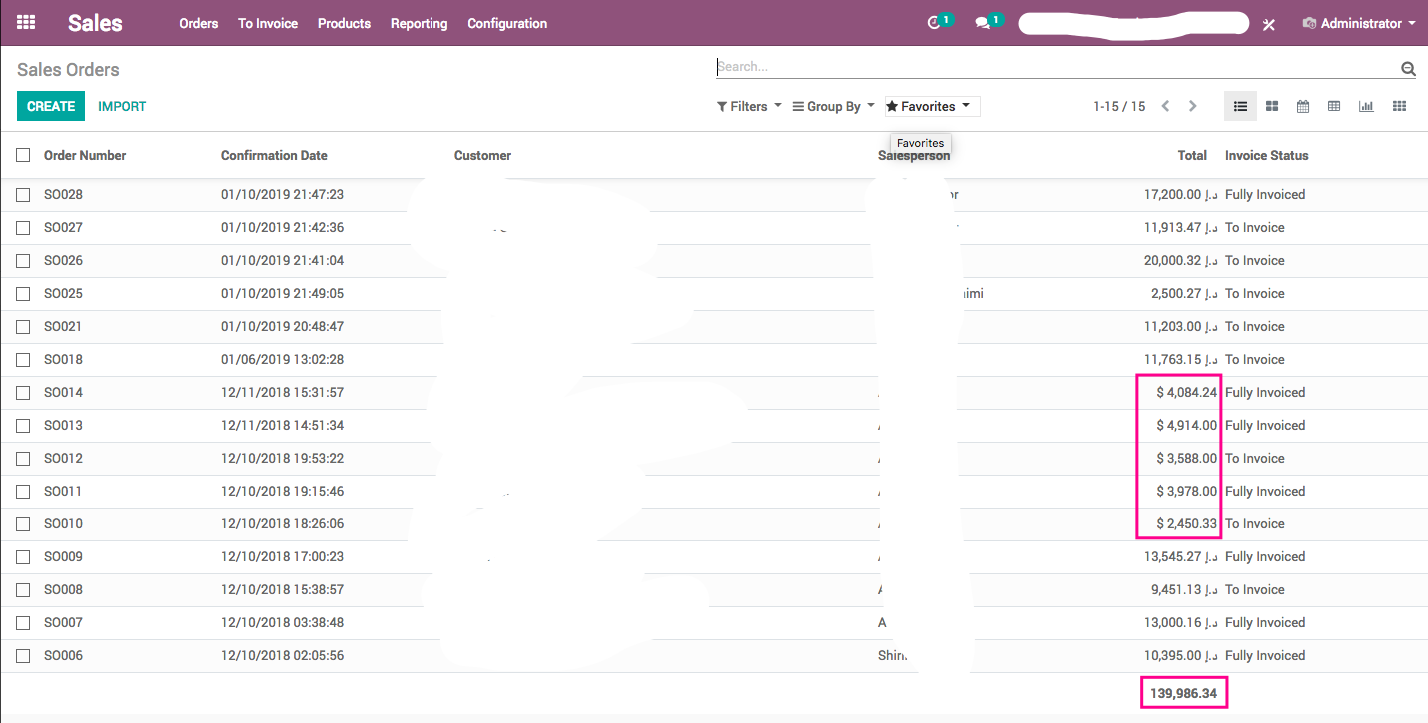
Task: Open the activities clock icon
Action: coord(935,22)
